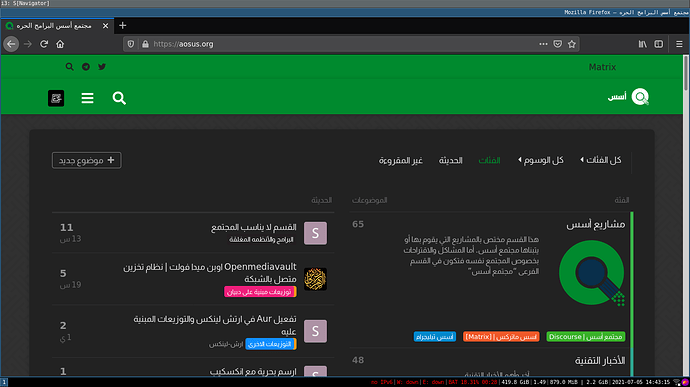
Task: Click reply count 11 on first topic
Action: click(x=66, y=228)
